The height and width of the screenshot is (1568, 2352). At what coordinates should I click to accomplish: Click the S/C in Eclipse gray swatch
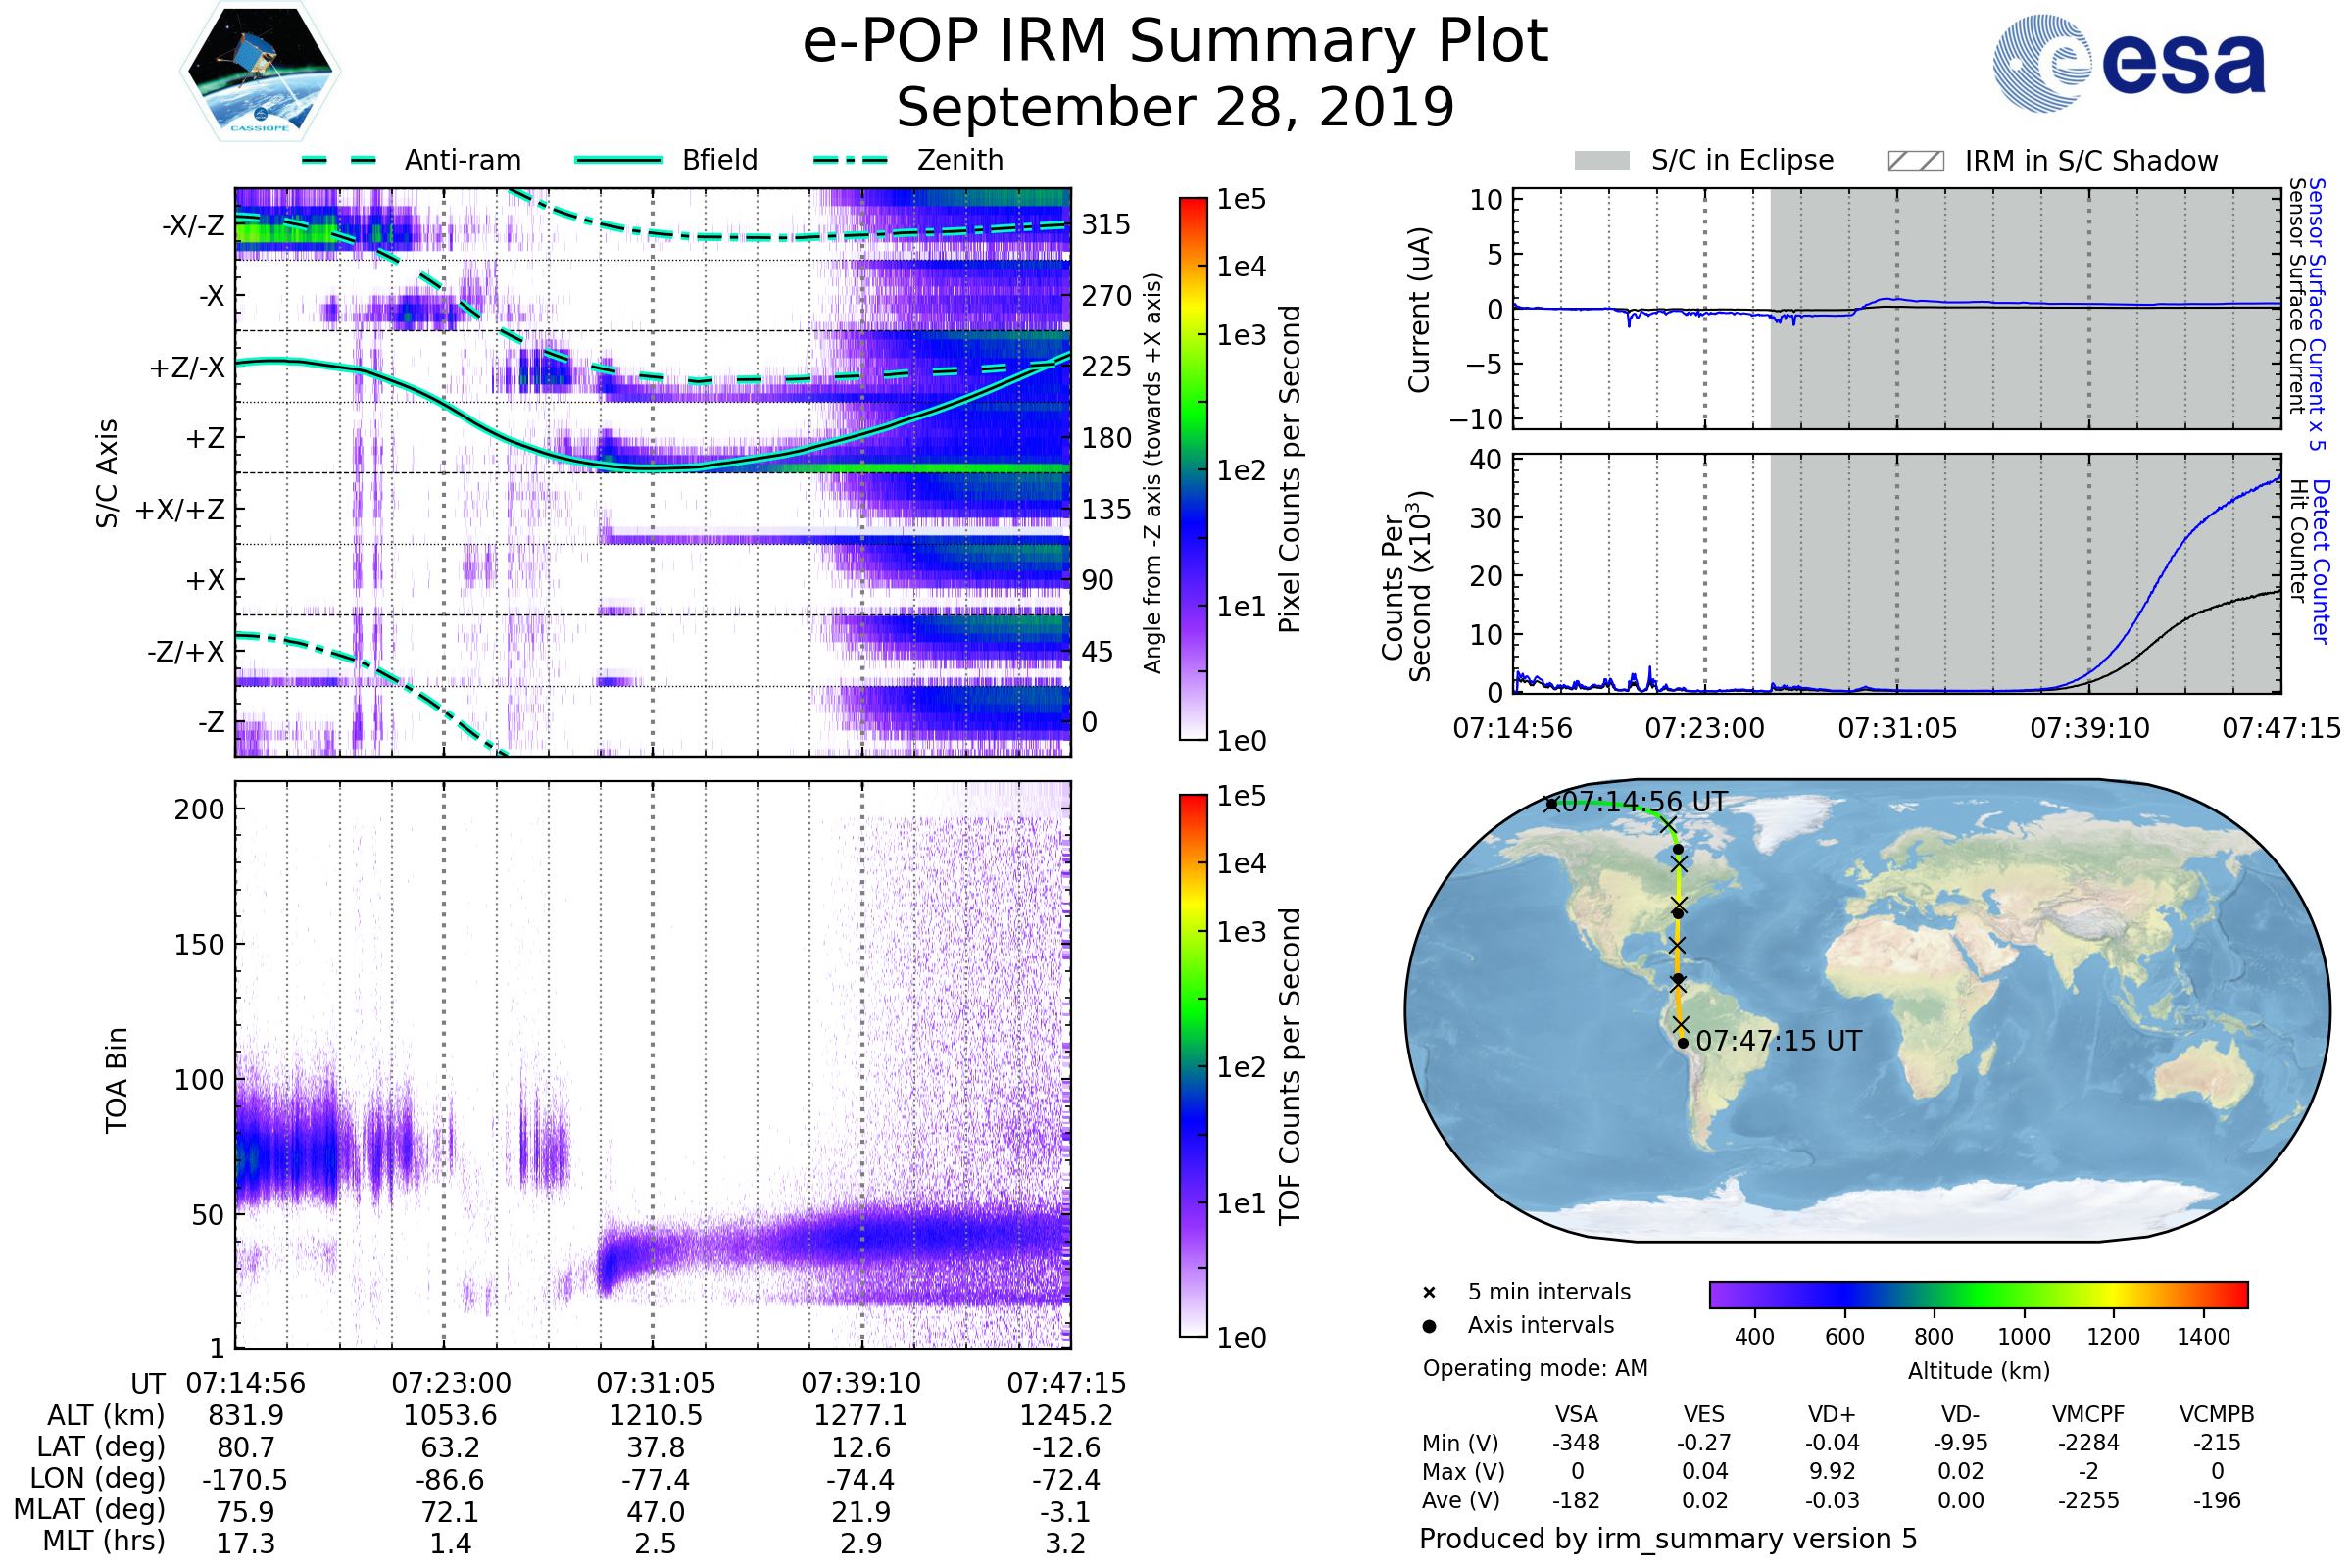[x=1601, y=161]
